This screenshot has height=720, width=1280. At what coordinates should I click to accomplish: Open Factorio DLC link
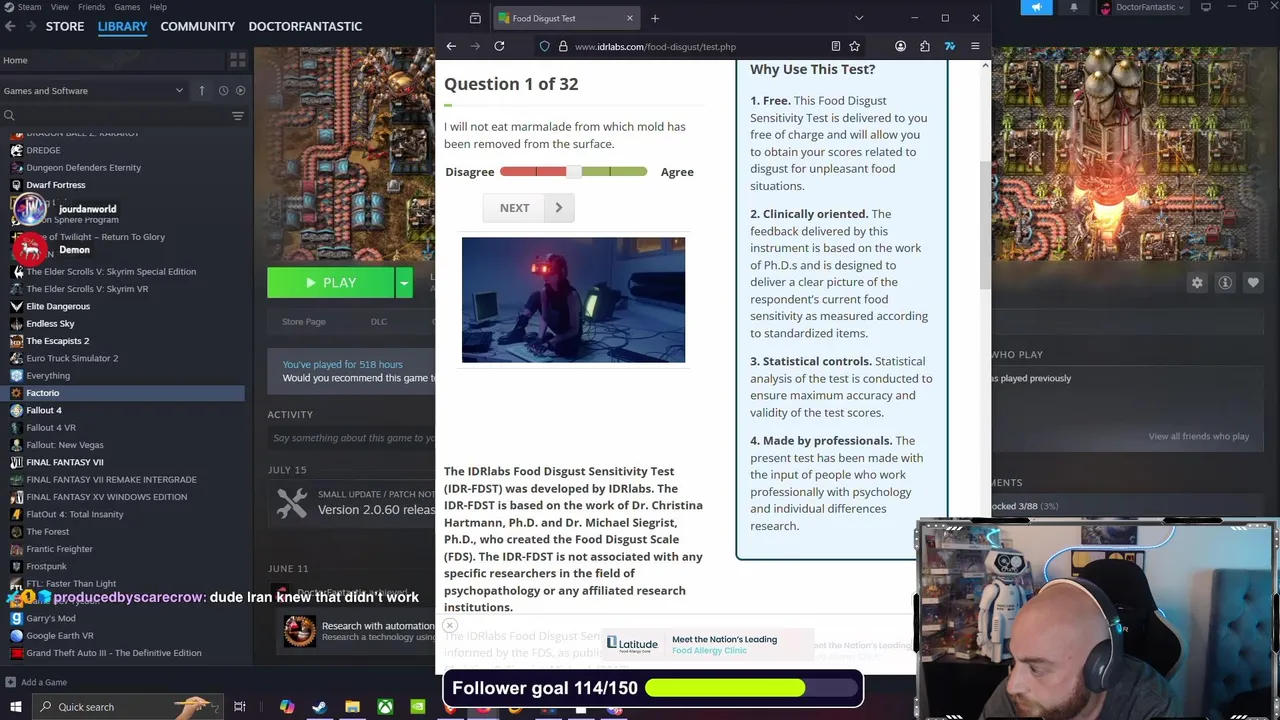tap(379, 322)
